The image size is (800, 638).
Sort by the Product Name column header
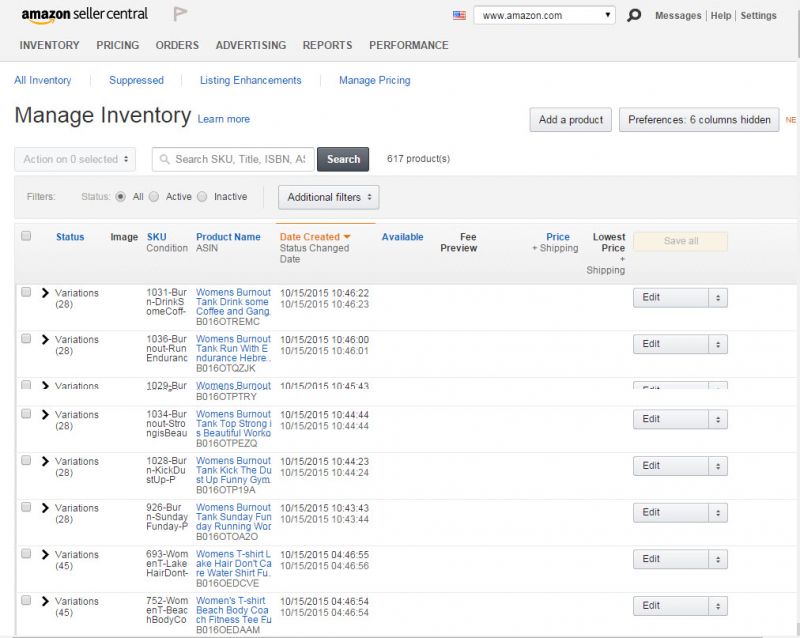click(228, 237)
